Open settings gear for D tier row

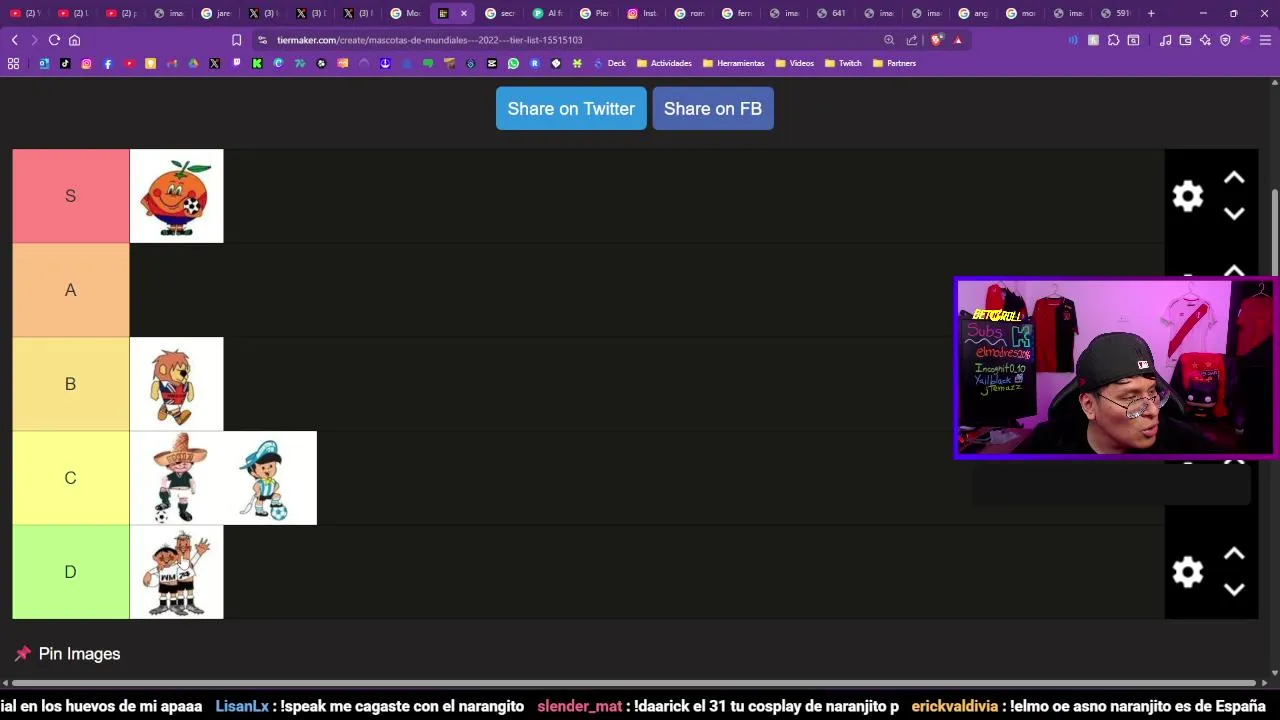tap(1187, 572)
